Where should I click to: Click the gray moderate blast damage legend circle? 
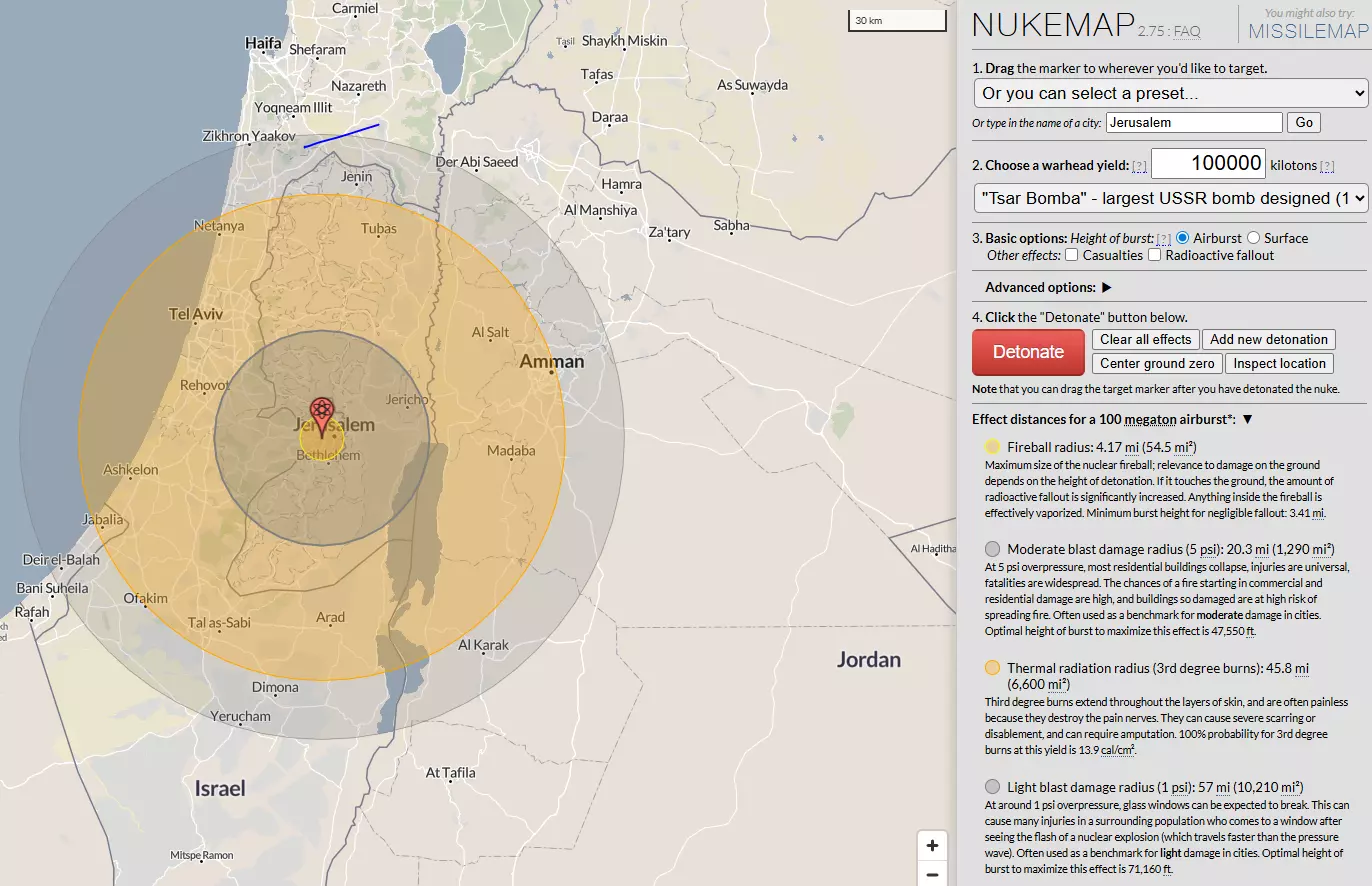pos(992,549)
